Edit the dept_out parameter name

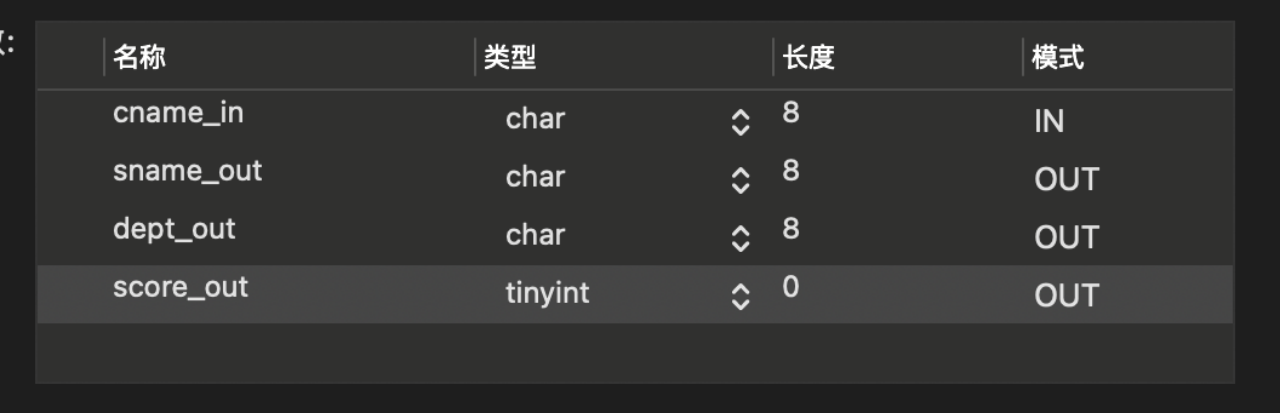click(174, 230)
